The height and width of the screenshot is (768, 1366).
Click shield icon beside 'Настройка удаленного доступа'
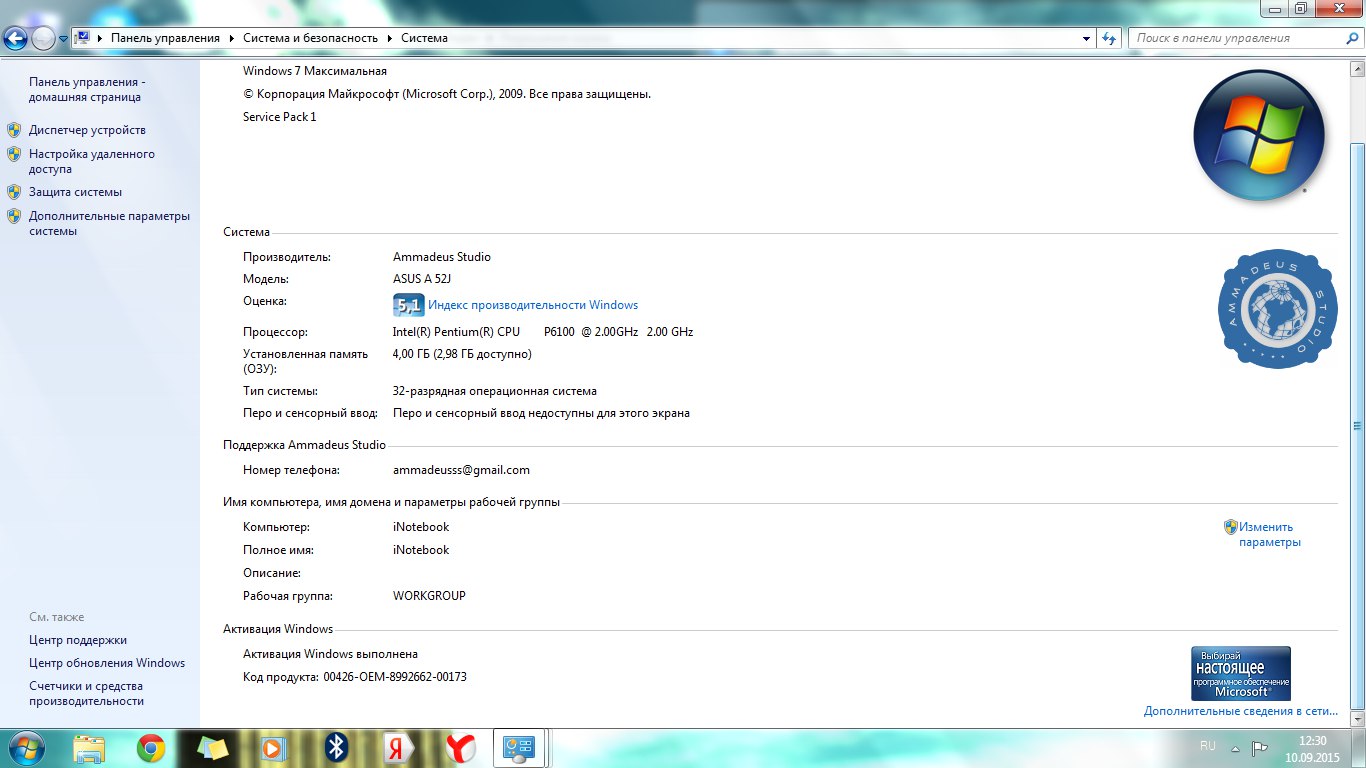pyautogui.click(x=14, y=154)
